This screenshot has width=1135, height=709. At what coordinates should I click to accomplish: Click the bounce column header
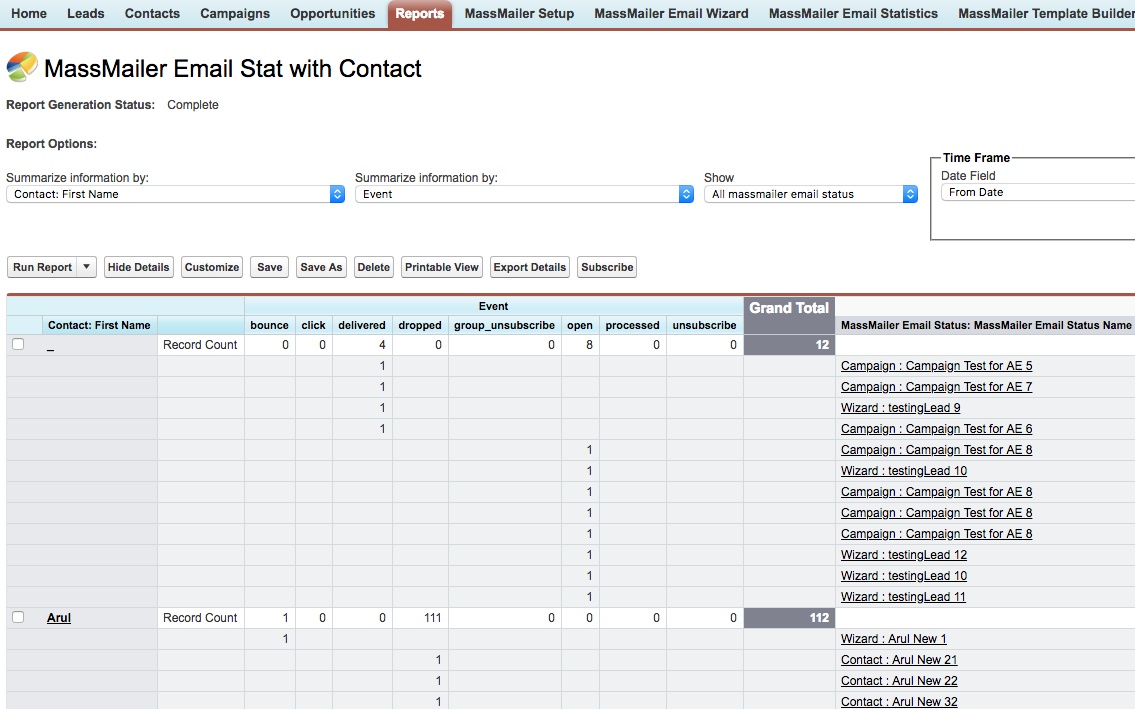[269, 325]
